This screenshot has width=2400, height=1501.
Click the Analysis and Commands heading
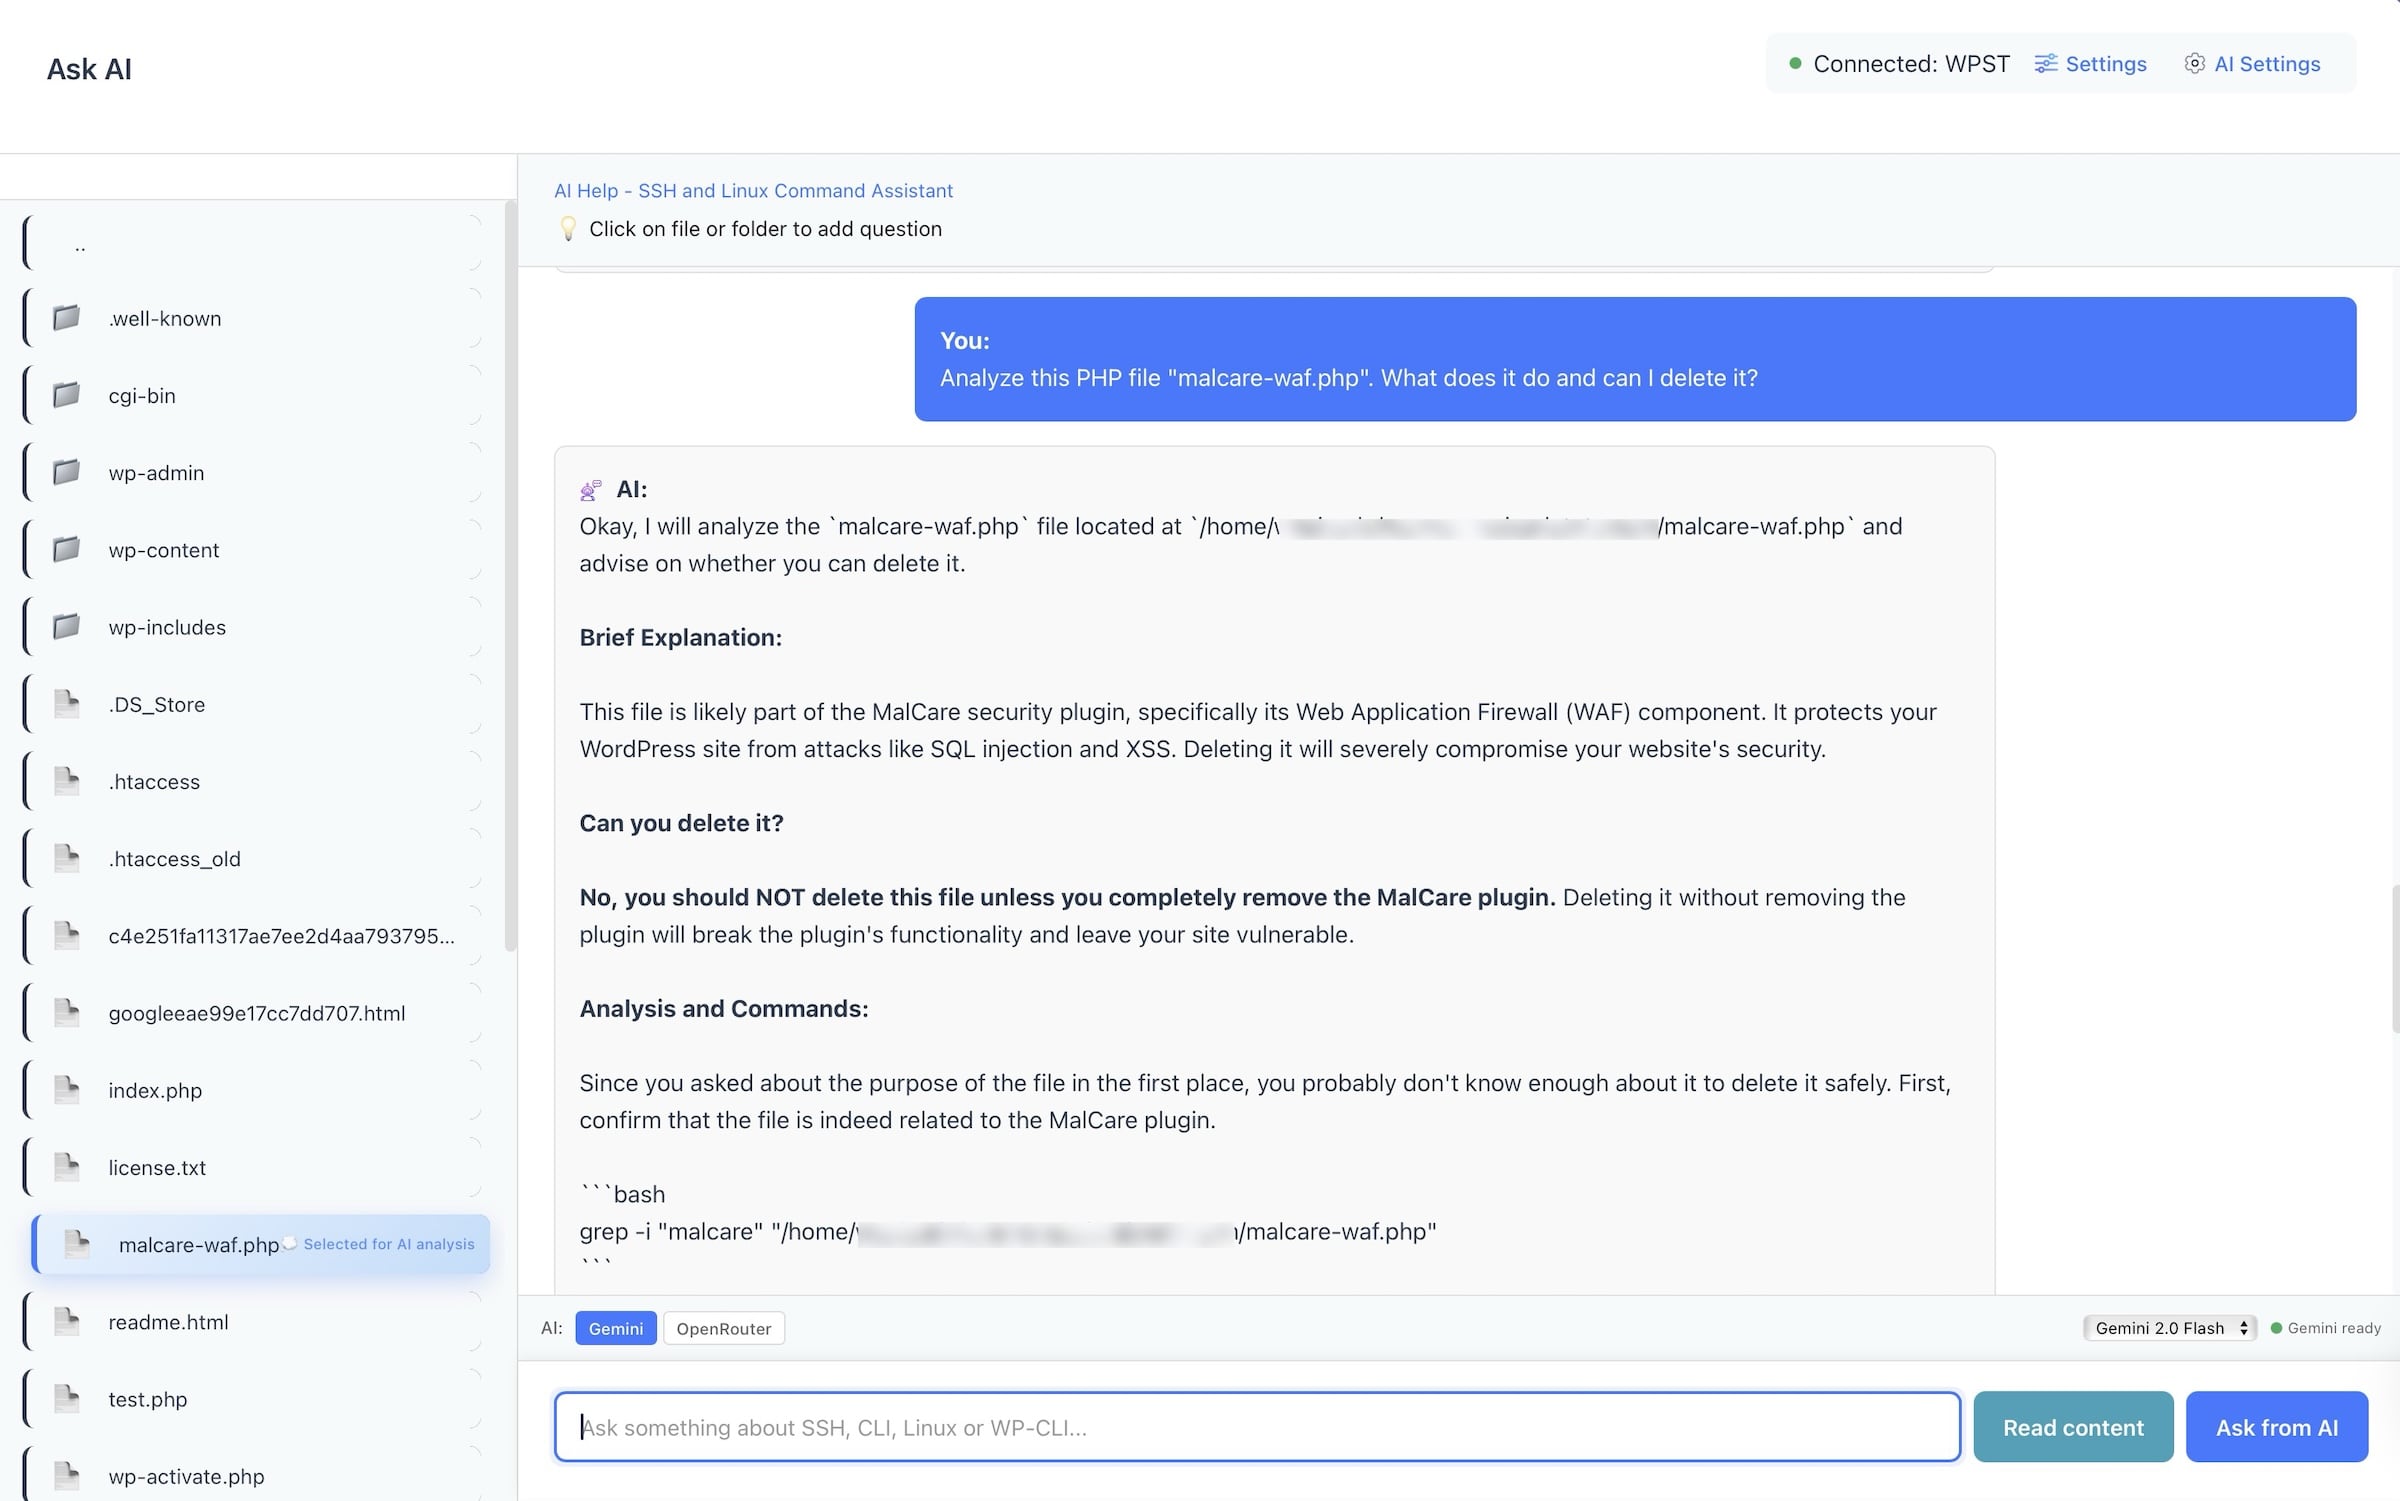[x=724, y=1008]
